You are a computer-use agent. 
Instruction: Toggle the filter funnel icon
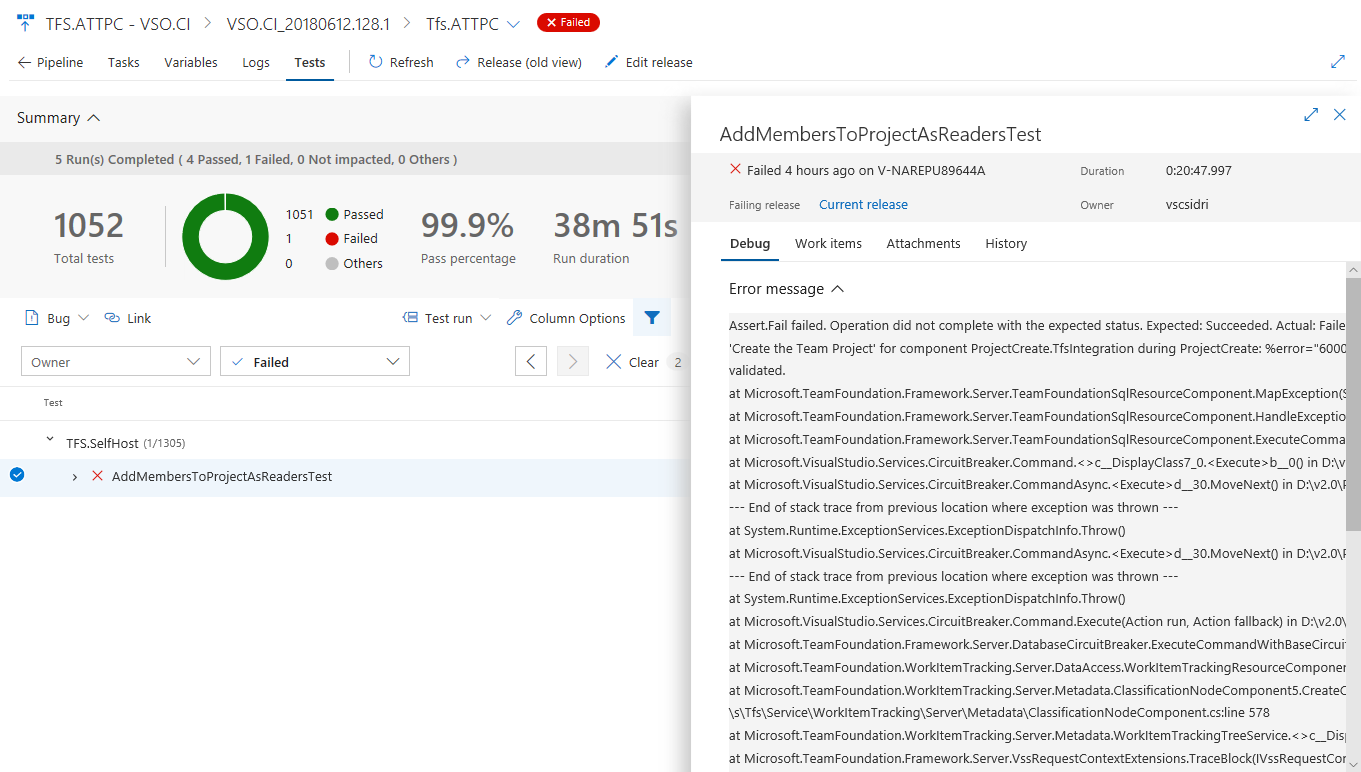(652, 318)
